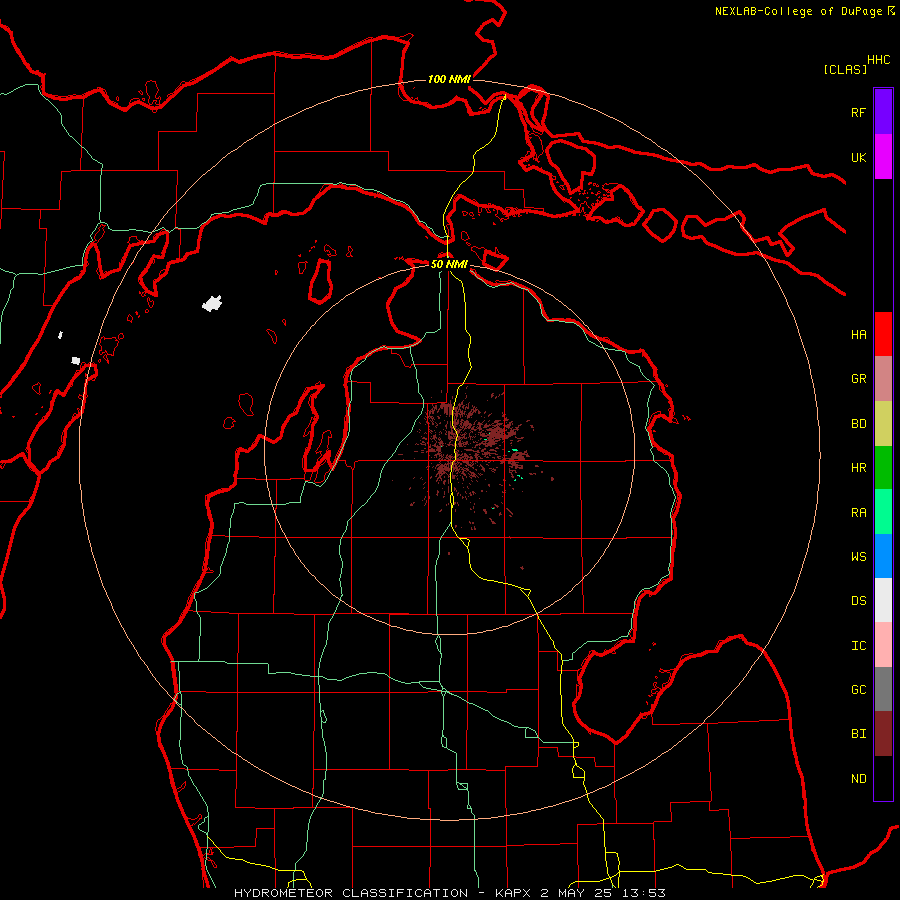This screenshot has width=900, height=900.
Task: Click the ND black legend swatch
Action: pos(883,778)
